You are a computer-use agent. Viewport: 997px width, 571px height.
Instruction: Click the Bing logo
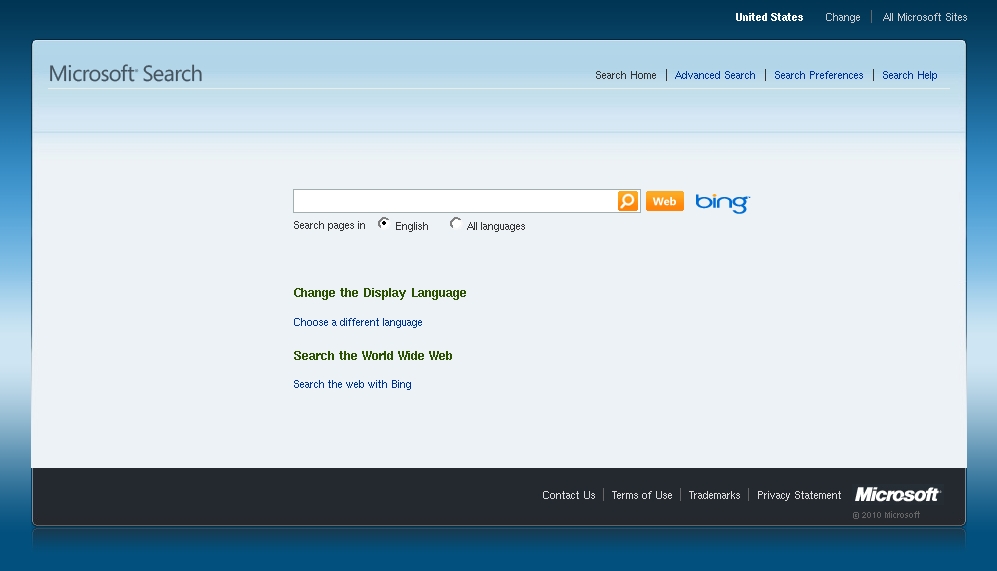pyautogui.click(x=722, y=202)
